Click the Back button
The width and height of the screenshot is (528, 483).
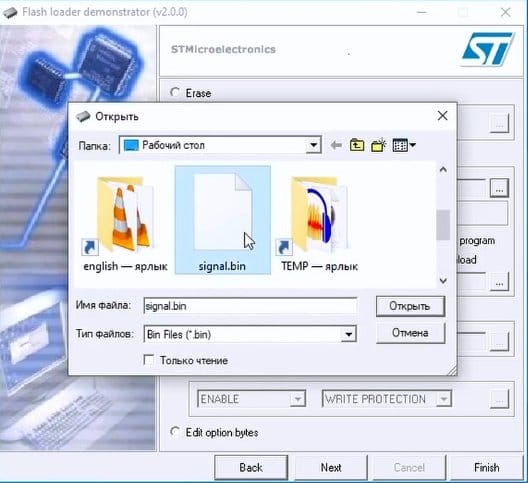(x=251, y=468)
